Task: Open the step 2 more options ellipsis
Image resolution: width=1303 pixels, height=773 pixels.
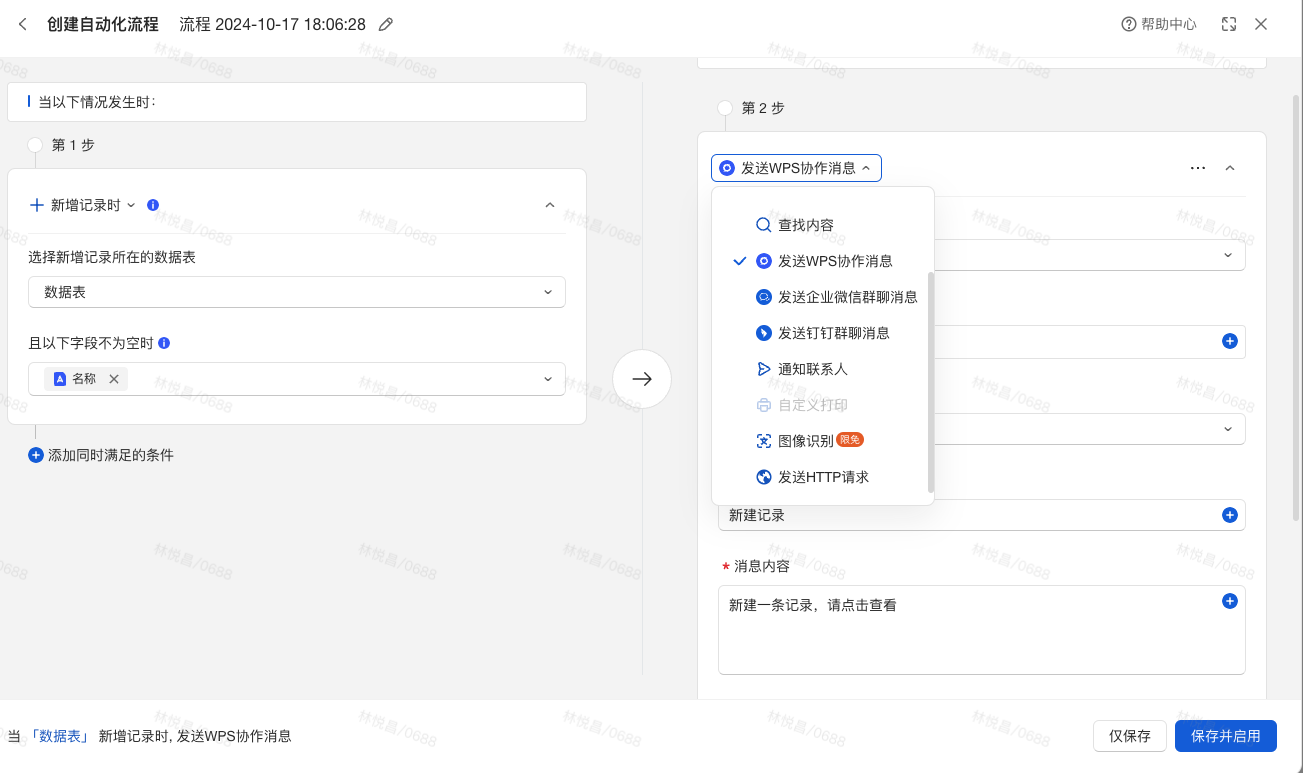Action: point(1198,168)
